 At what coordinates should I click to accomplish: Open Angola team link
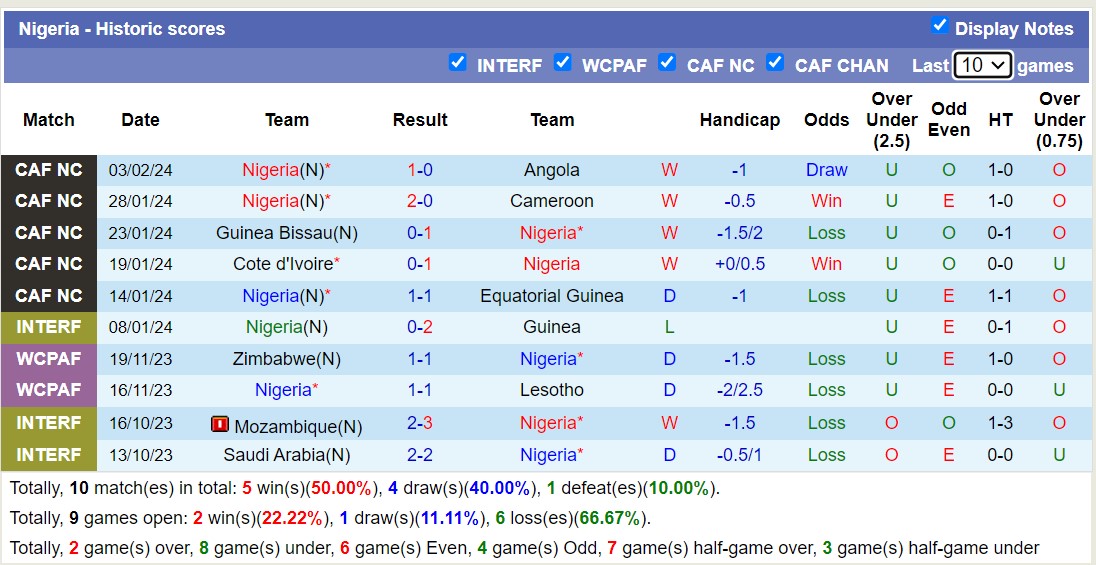(x=551, y=170)
